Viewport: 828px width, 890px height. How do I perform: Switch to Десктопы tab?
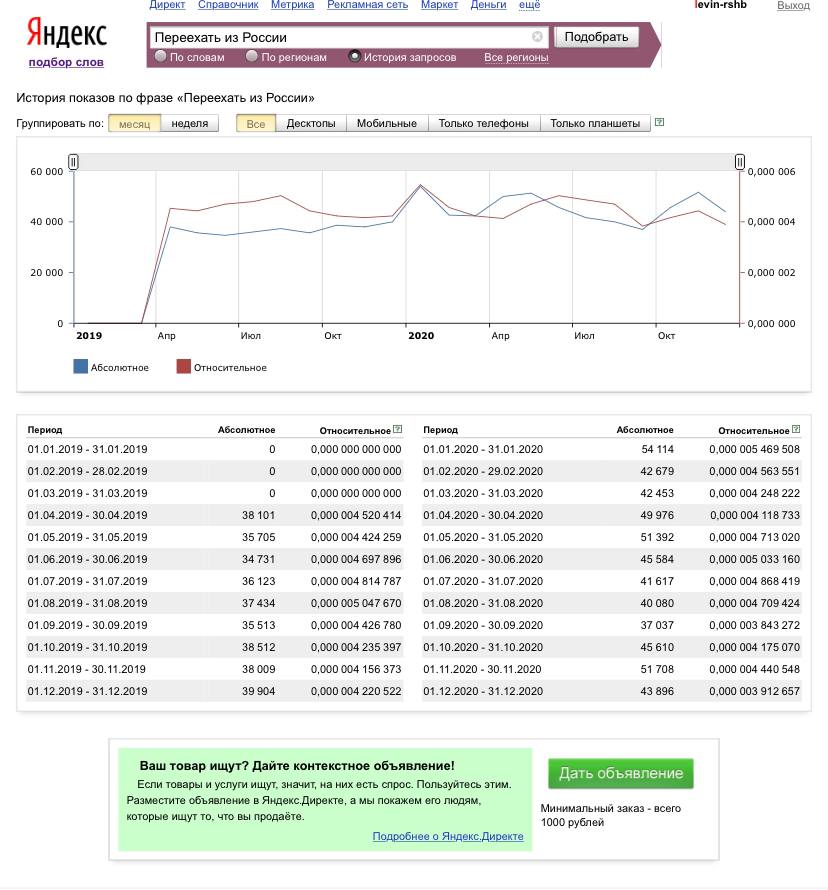click(311, 123)
